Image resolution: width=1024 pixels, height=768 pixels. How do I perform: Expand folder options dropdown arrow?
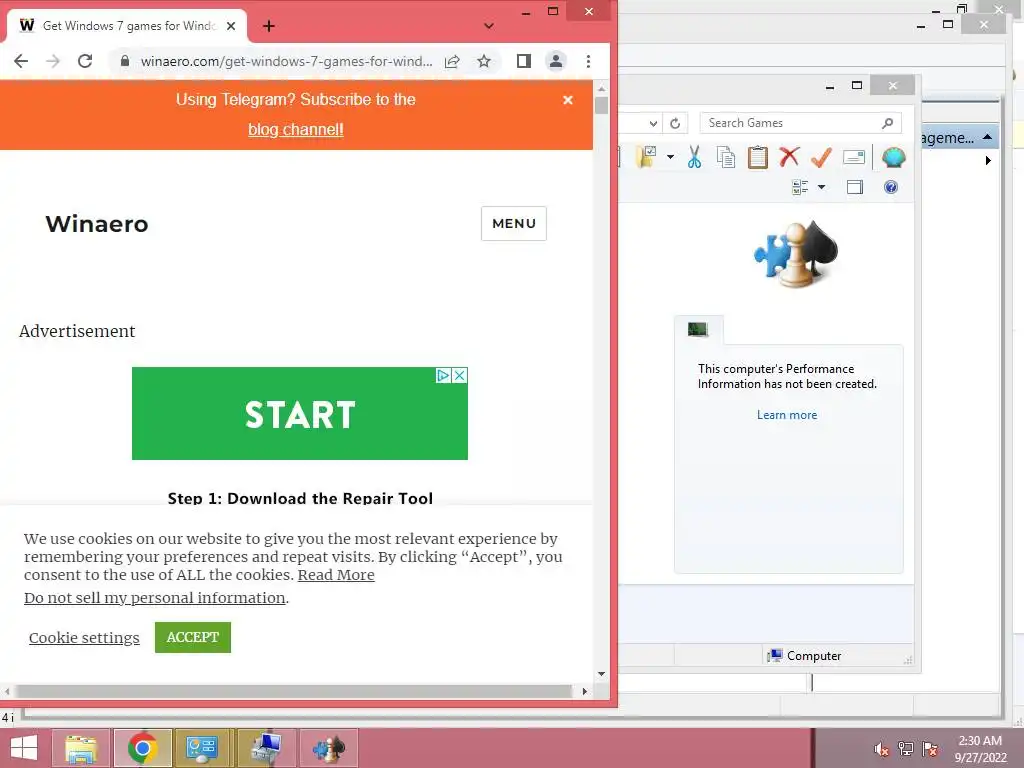click(x=670, y=157)
